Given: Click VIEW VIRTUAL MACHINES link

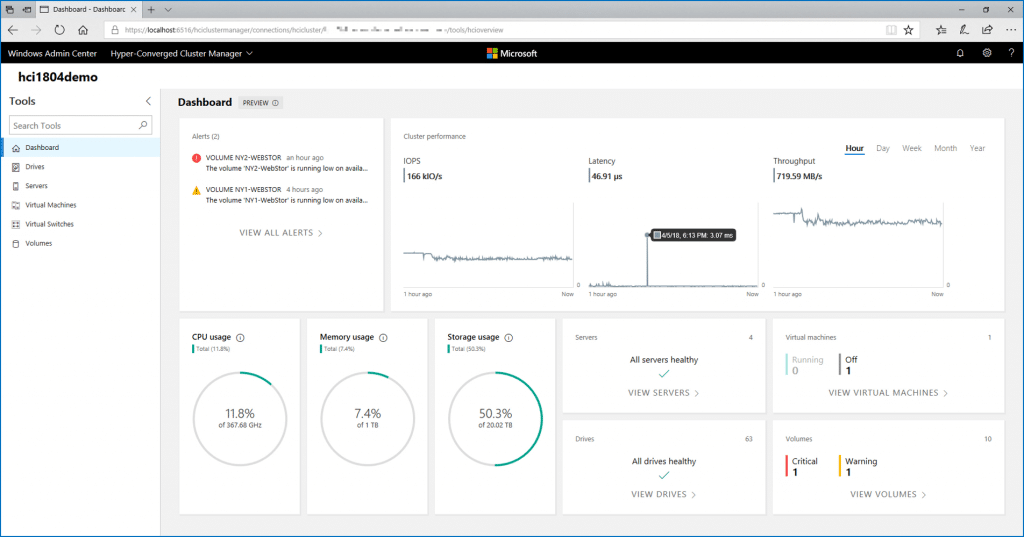Looking at the screenshot, I should (888, 393).
